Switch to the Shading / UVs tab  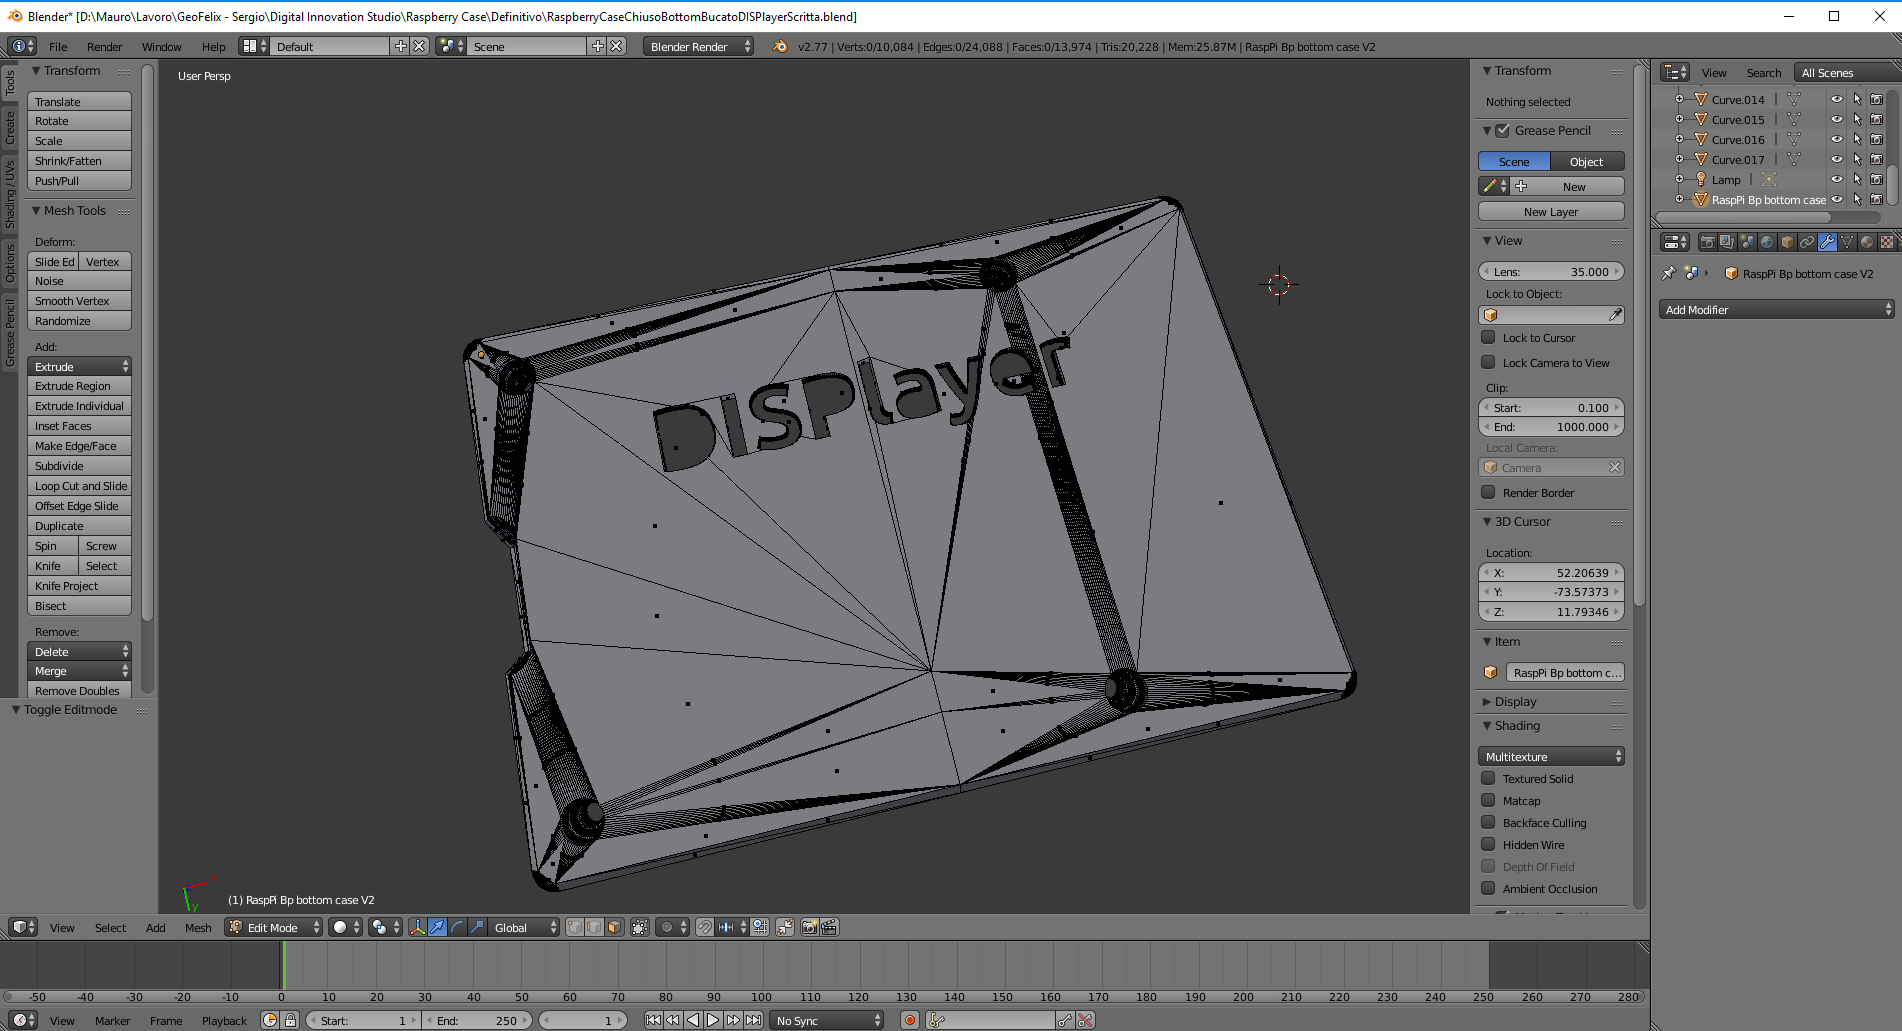click(x=10, y=193)
